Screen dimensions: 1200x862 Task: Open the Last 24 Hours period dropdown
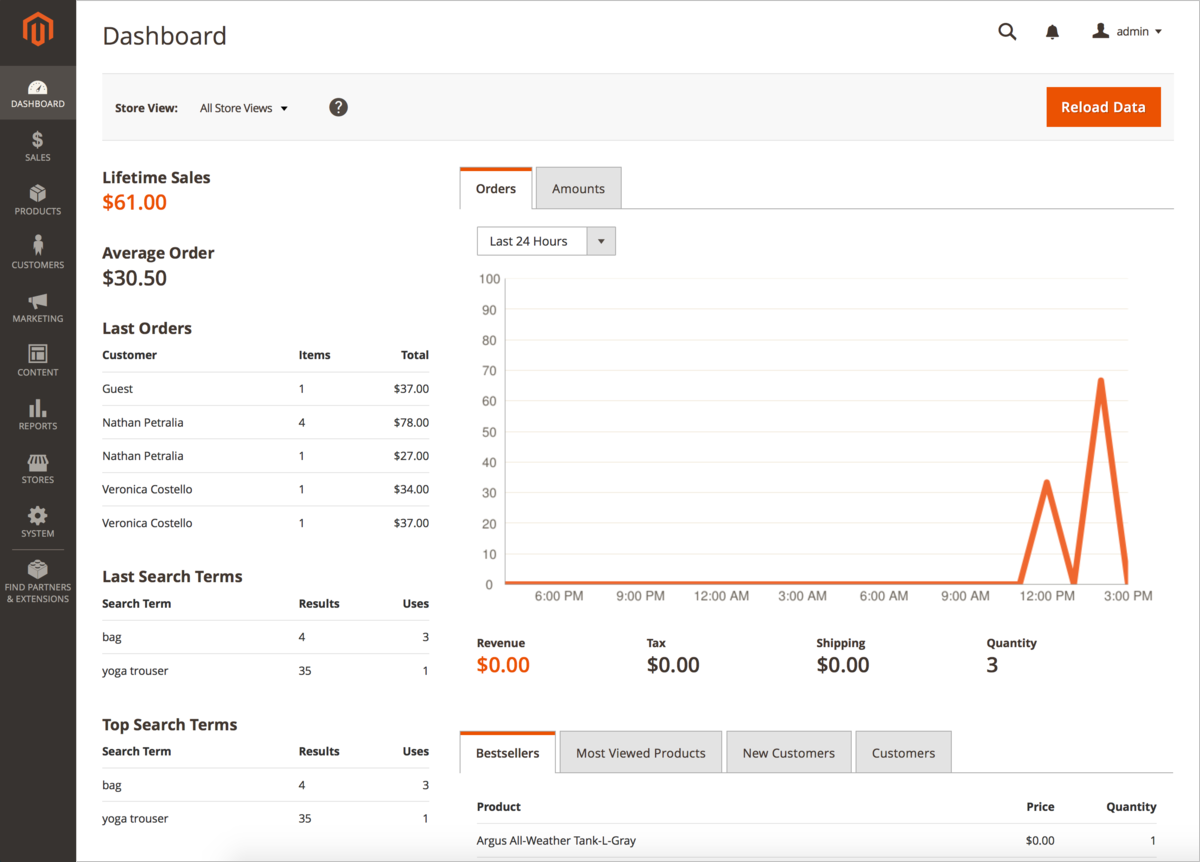click(x=546, y=240)
